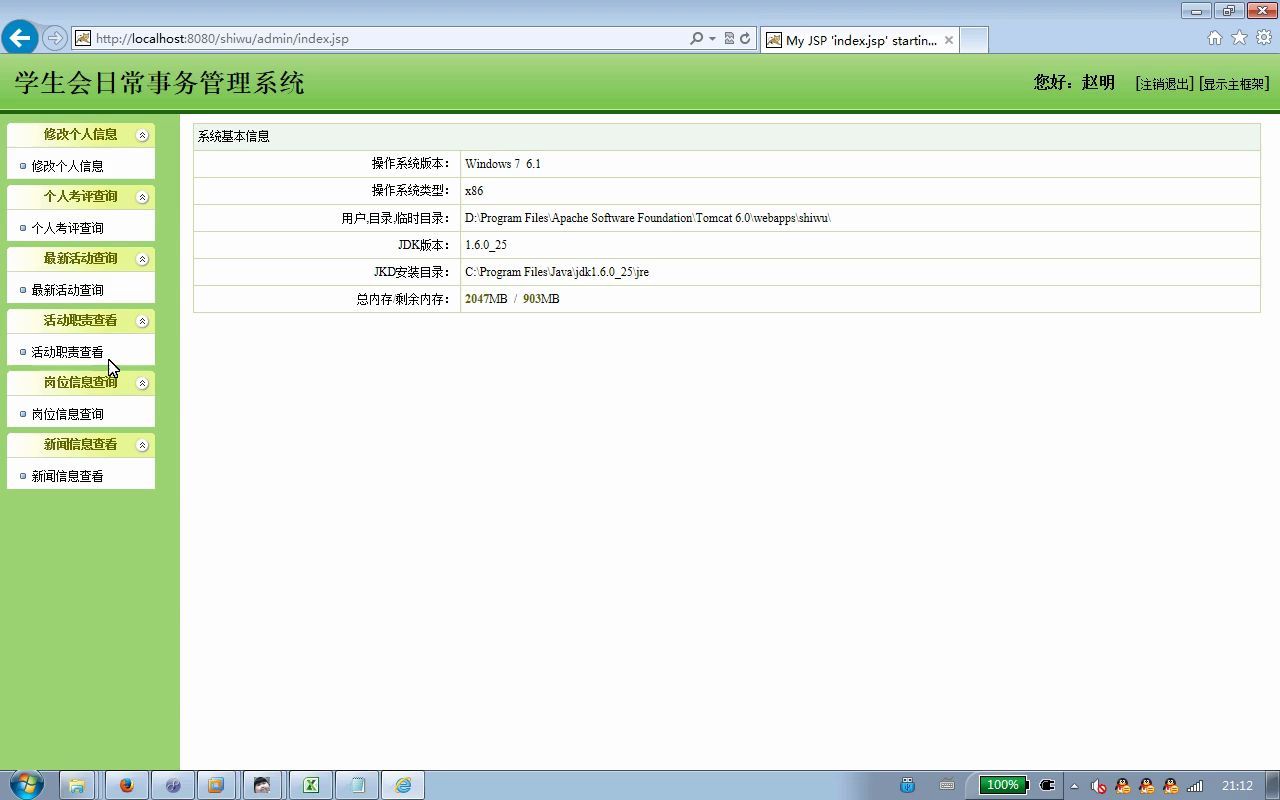Toggle Compatibility View in the address bar
This screenshot has width=1280, height=800.
click(x=729, y=39)
